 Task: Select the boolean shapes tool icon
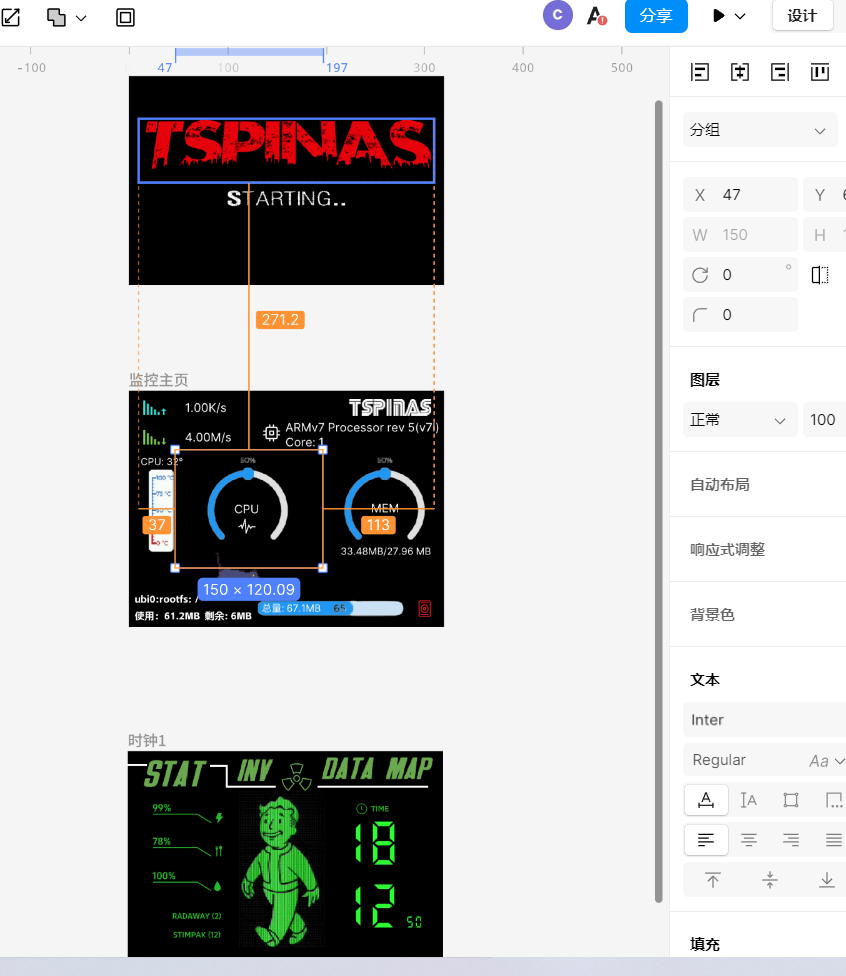(56, 17)
